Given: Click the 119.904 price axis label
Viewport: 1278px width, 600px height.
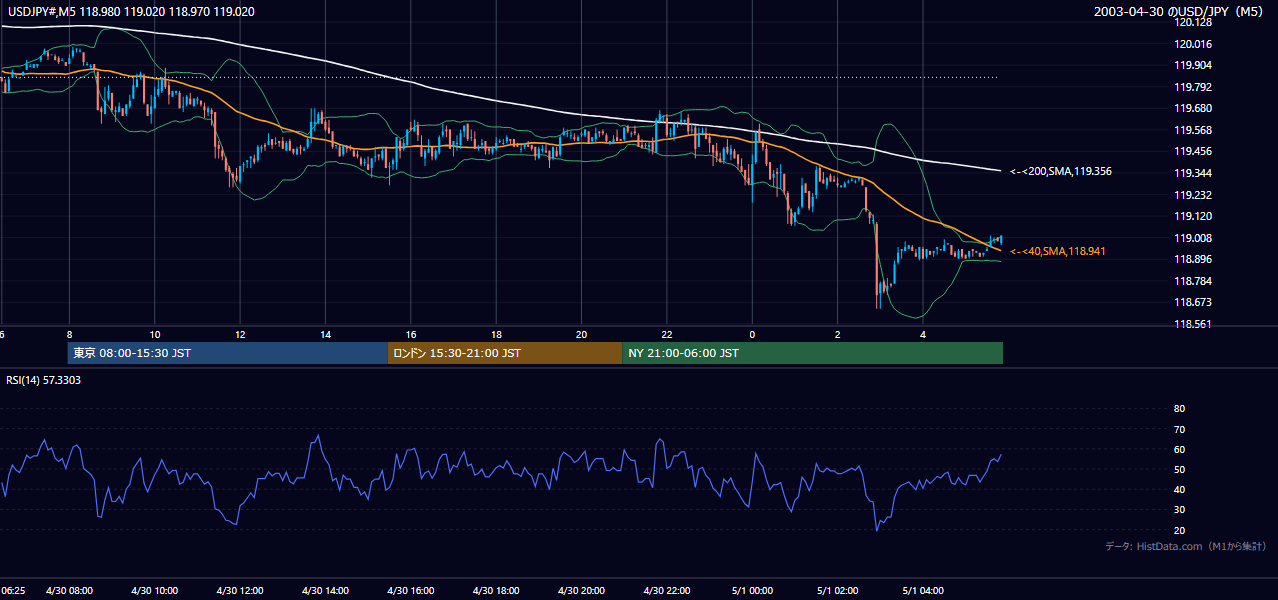Looking at the screenshot, I should (1191, 65).
